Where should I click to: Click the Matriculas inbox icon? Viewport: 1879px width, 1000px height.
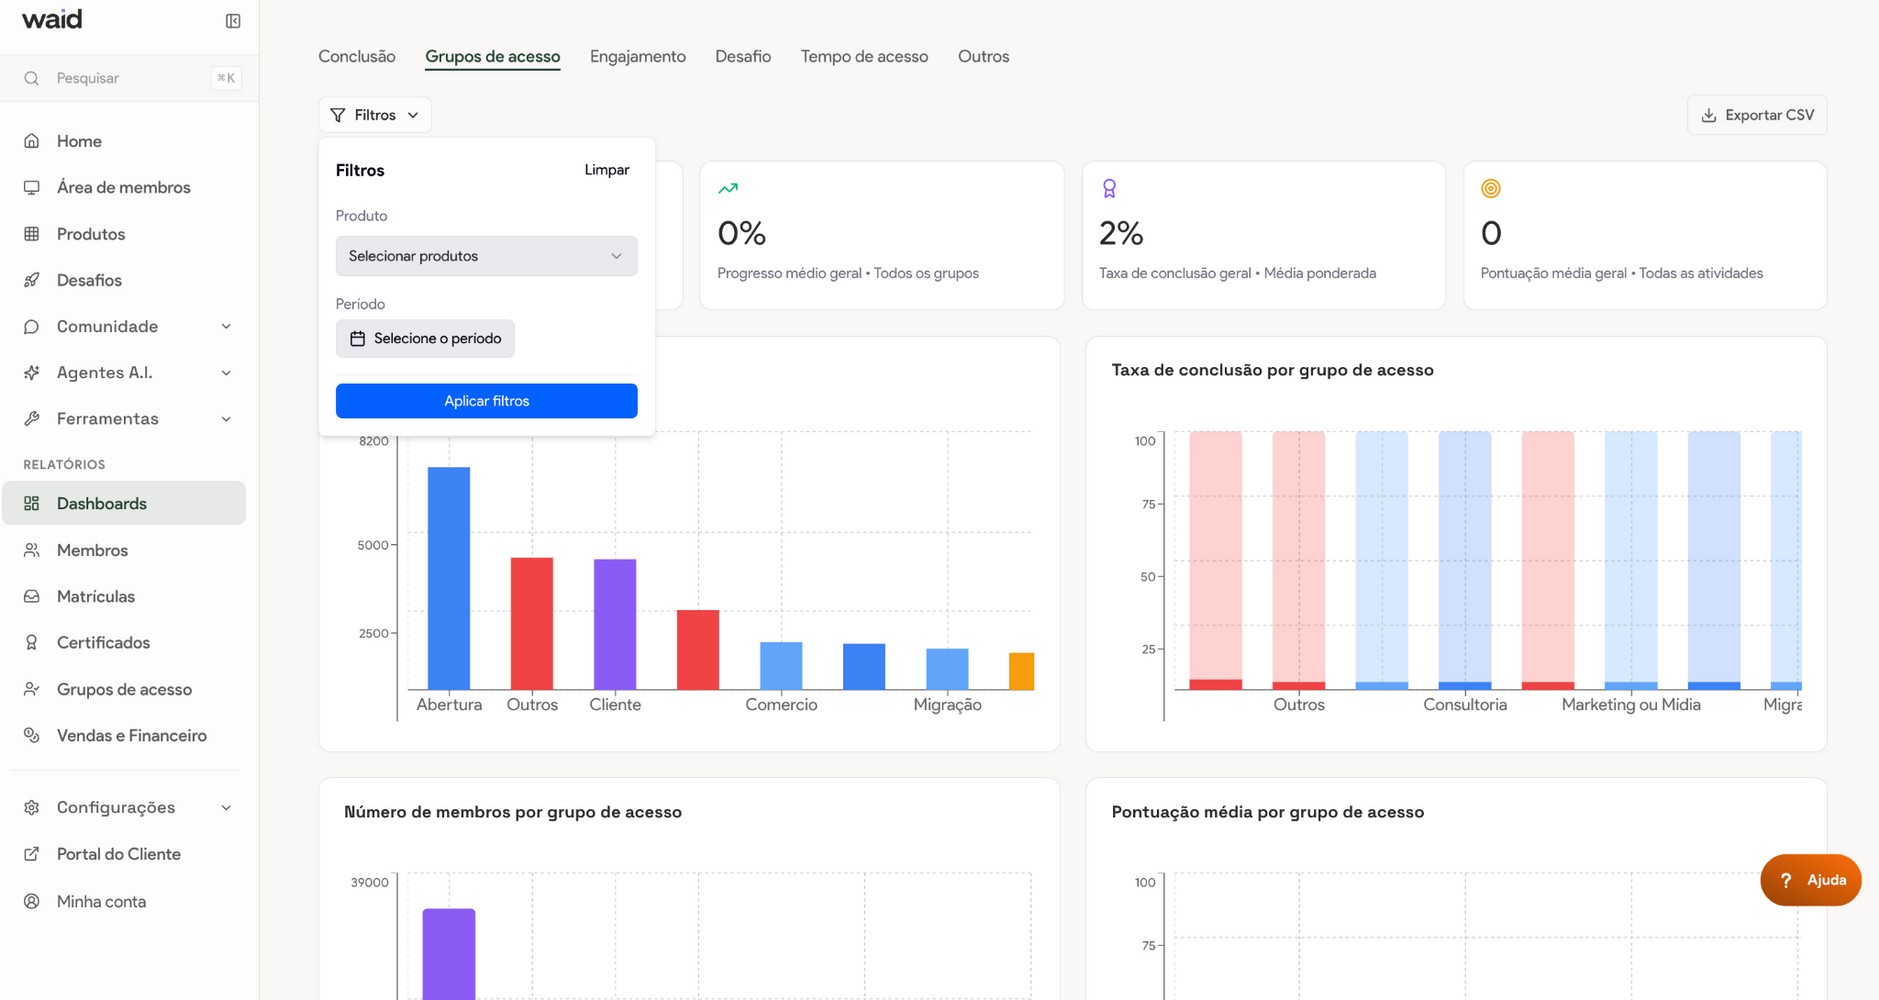click(x=32, y=596)
